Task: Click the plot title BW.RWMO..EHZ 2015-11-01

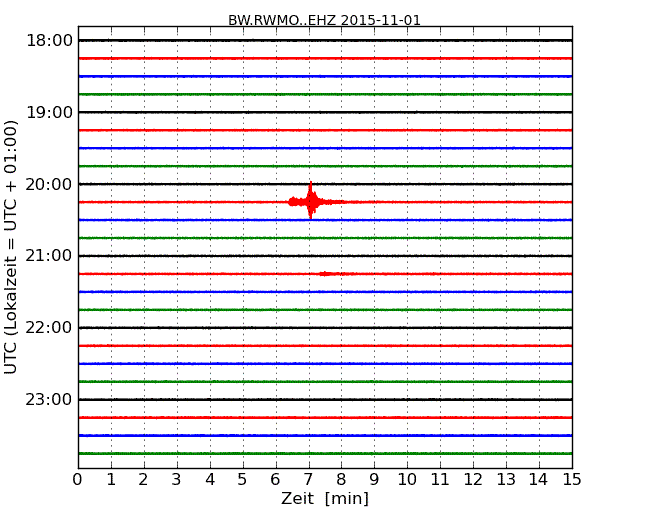Action: (x=324, y=20)
